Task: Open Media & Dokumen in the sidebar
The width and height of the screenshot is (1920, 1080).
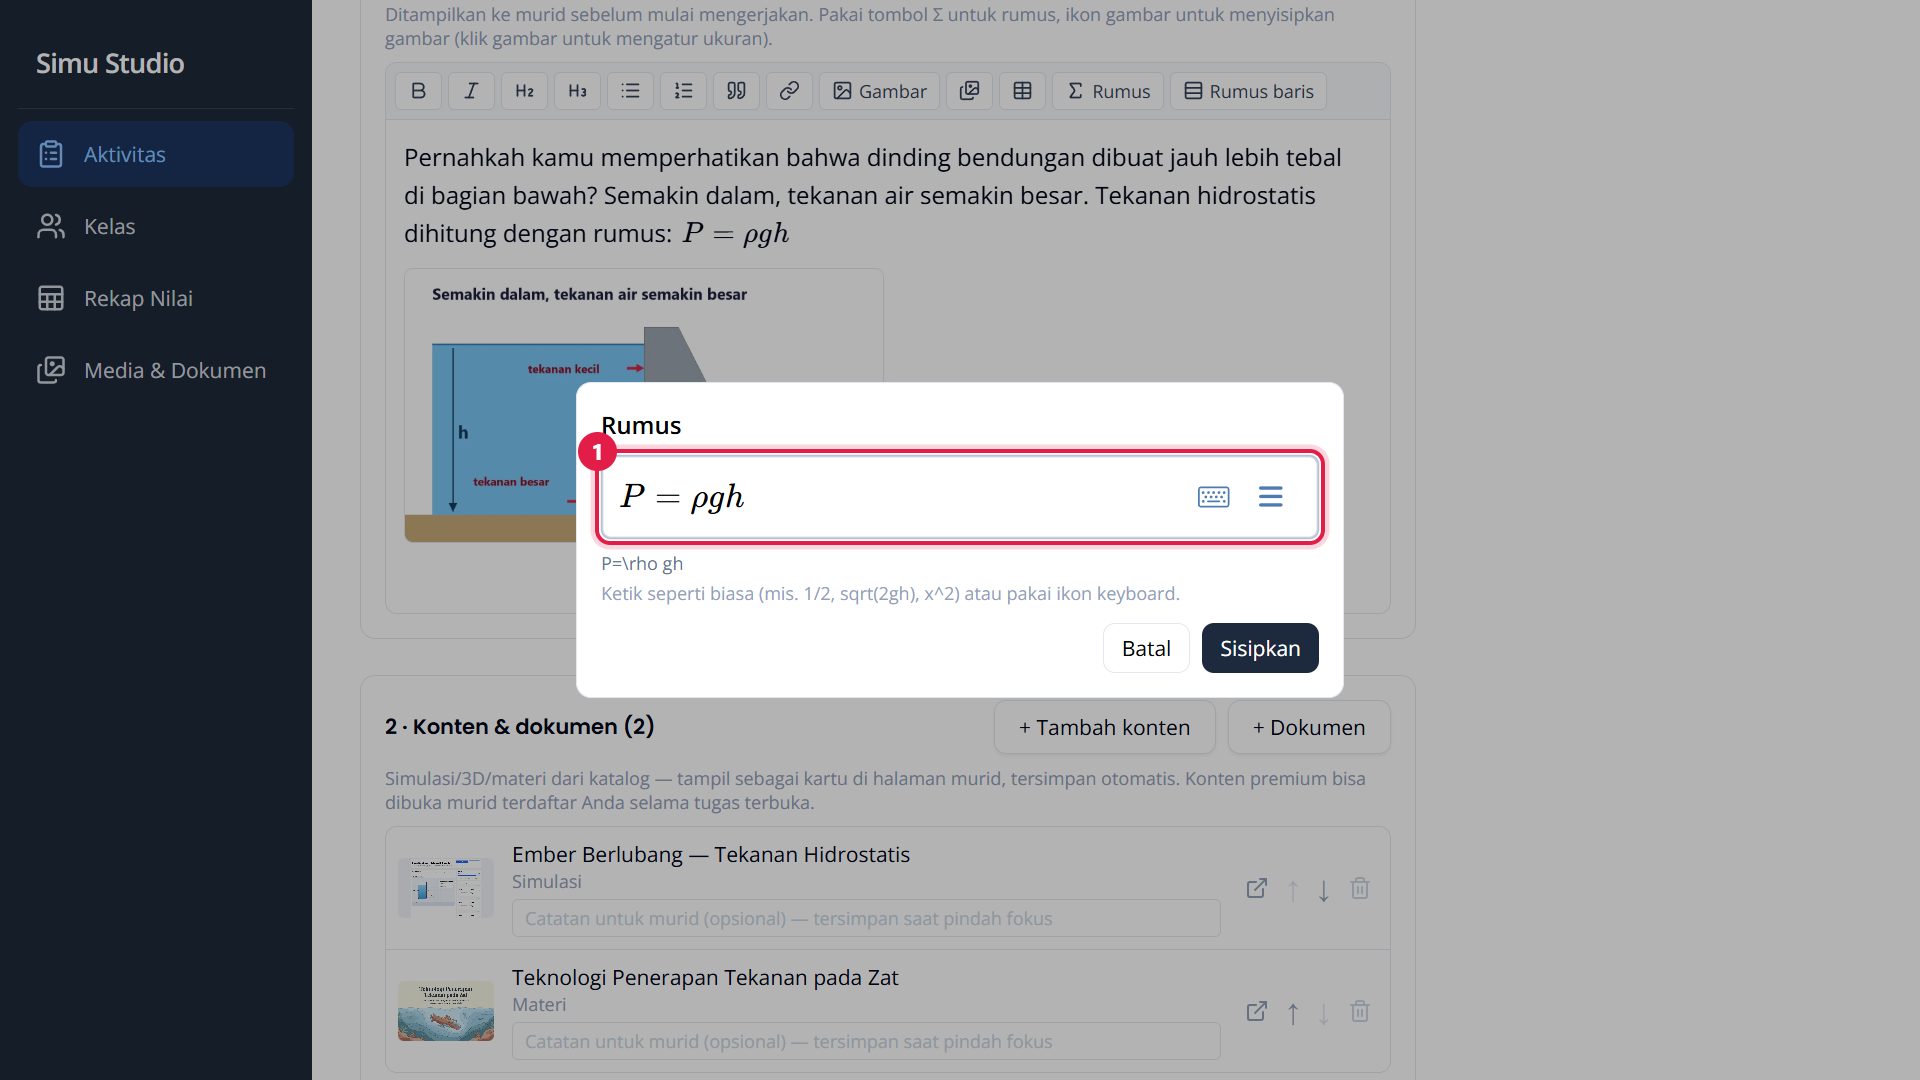Action: click(156, 370)
